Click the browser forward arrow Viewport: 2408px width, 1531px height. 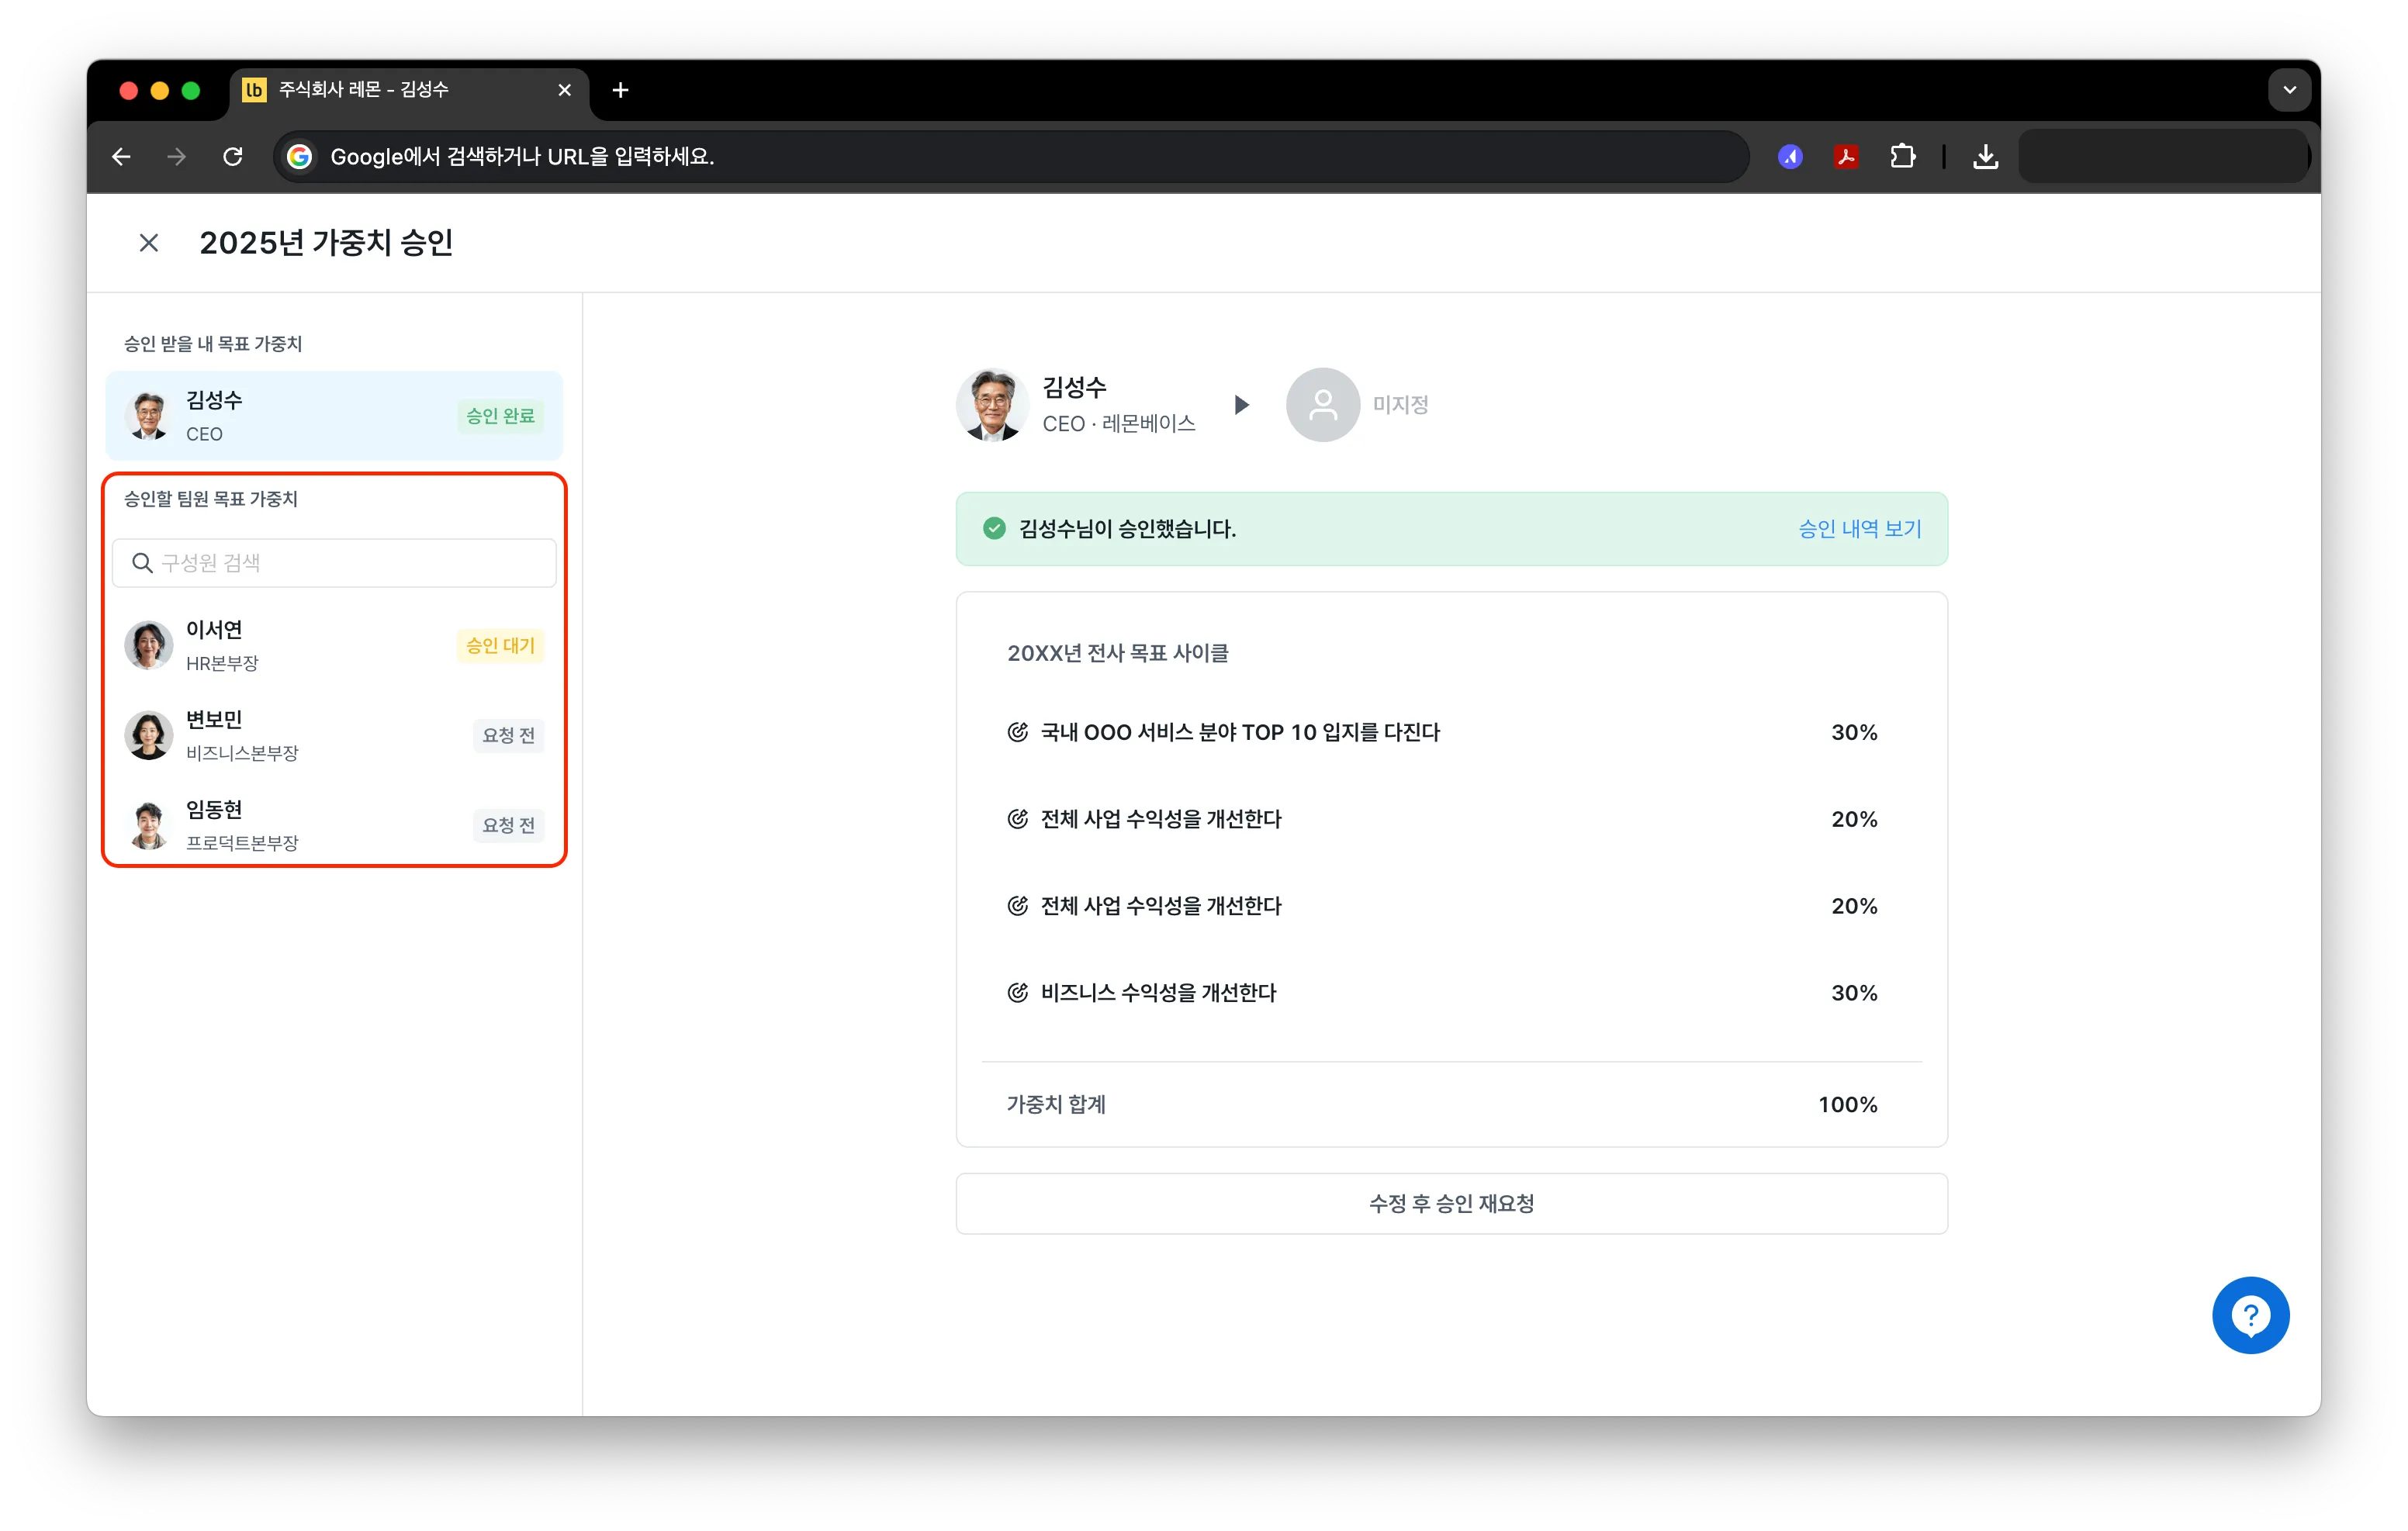click(x=177, y=157)
